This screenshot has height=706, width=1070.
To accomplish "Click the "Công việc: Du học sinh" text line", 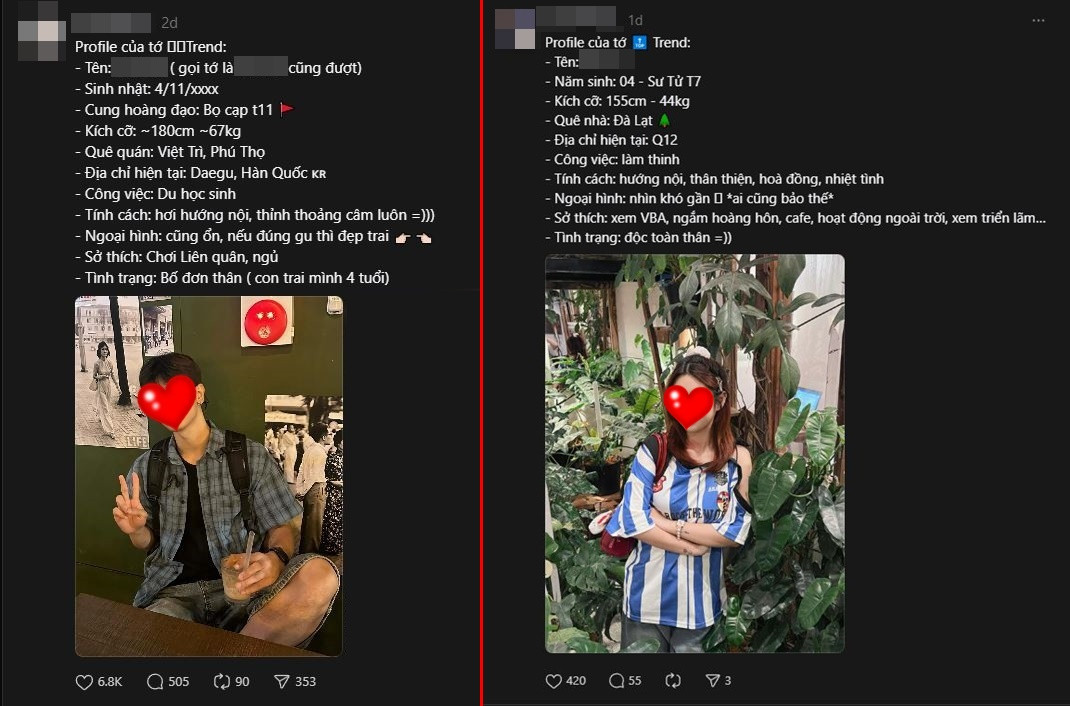I will click(x=155, y=194).
